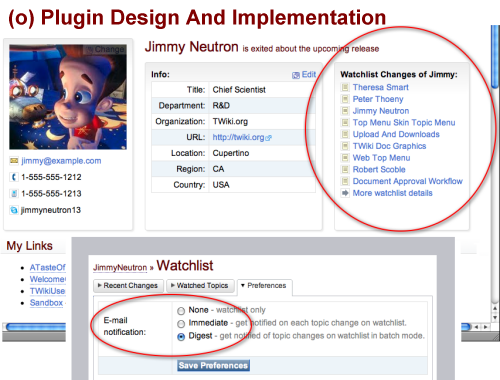Select None email notification option
The width and height of the screenshot is (500, 380).
[x=181, y=311]
